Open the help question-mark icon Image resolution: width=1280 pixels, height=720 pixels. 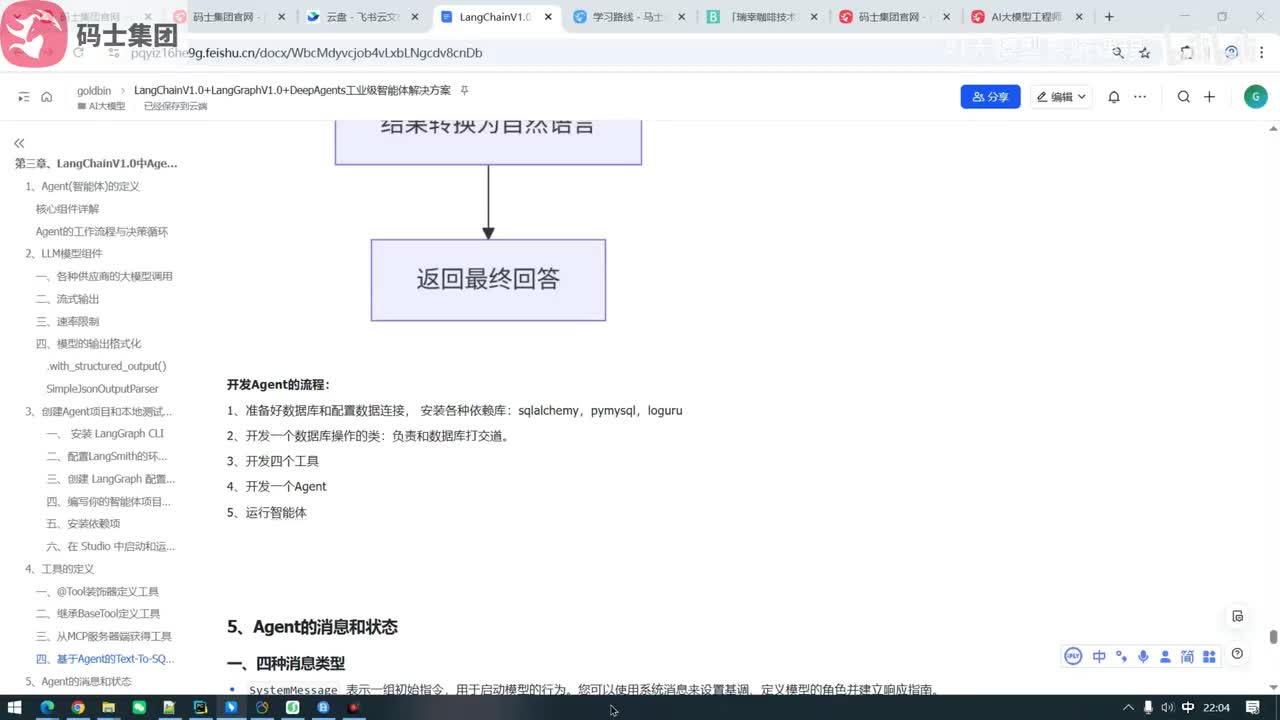pos(1238,654)
